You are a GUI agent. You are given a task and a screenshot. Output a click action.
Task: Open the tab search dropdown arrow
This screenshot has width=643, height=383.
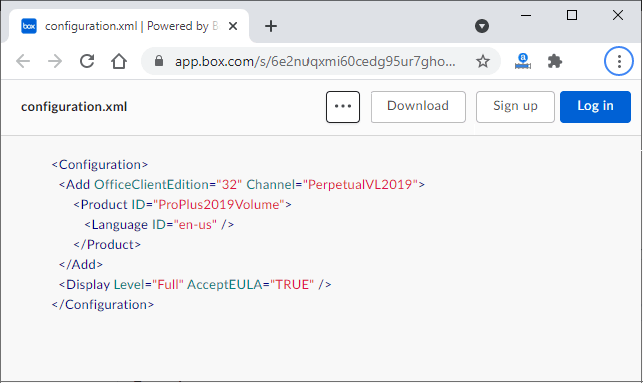[482, 26]
